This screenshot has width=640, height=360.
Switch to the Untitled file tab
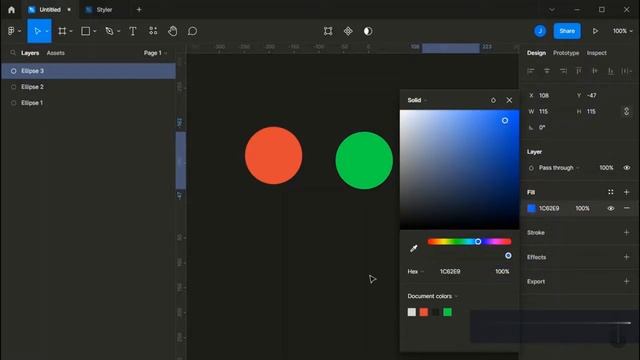point(50,10)
